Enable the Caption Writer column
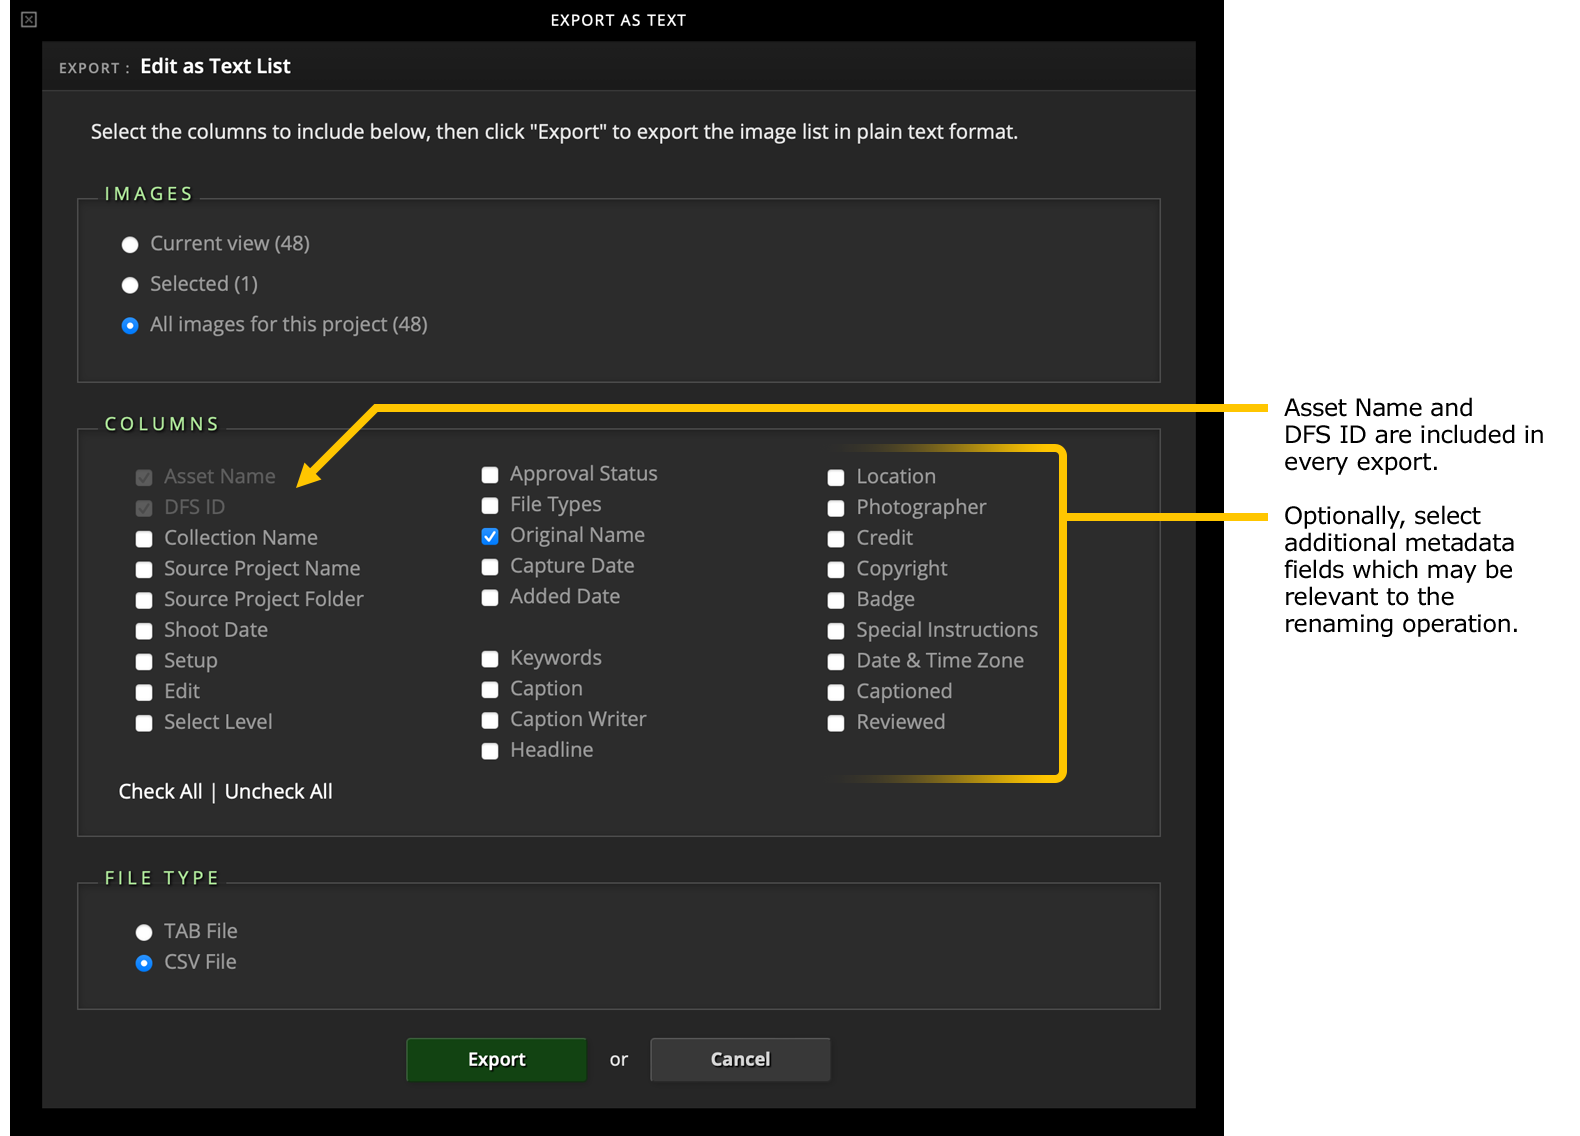This screenshot has width=1580, height=1136. click(x=490, y=721)
